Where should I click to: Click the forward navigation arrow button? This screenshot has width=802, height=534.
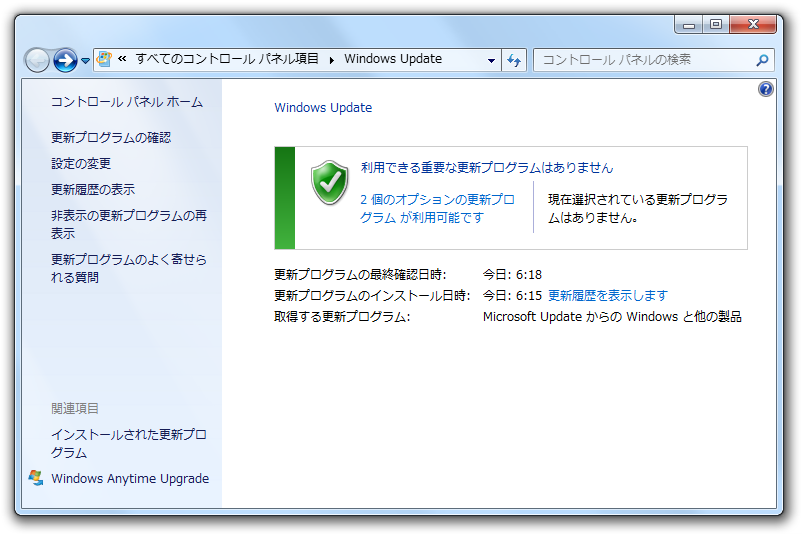[65, 60]
